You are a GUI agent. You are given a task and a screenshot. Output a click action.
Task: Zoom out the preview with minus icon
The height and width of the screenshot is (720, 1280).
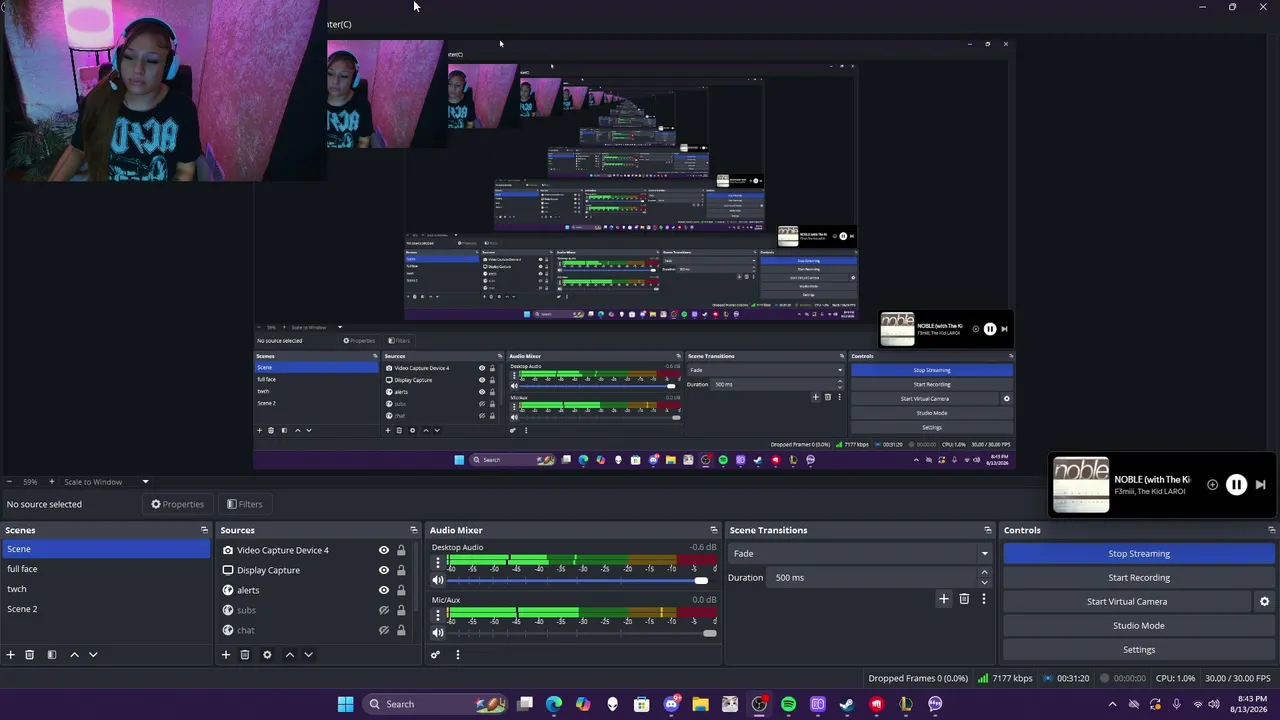coord(10,482)
